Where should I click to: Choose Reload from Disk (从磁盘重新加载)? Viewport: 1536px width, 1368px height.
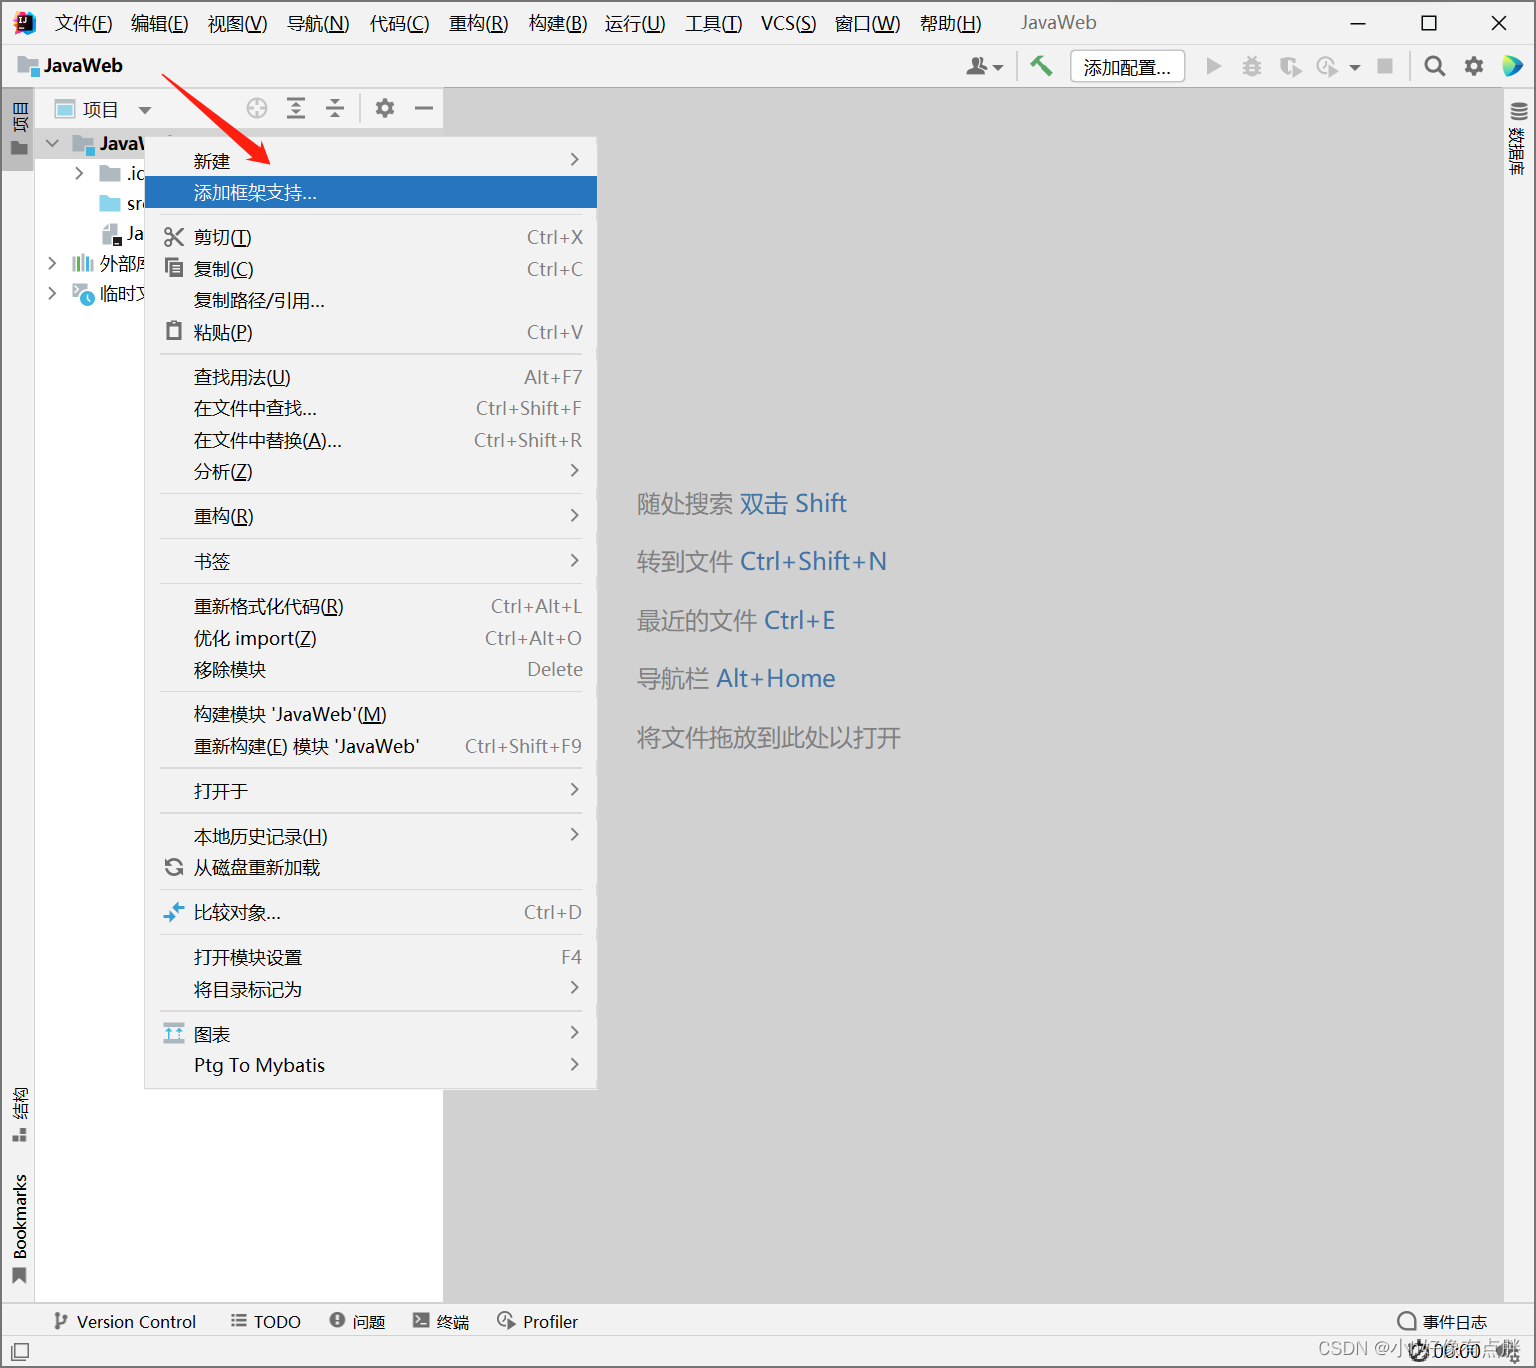click(371, 867)
